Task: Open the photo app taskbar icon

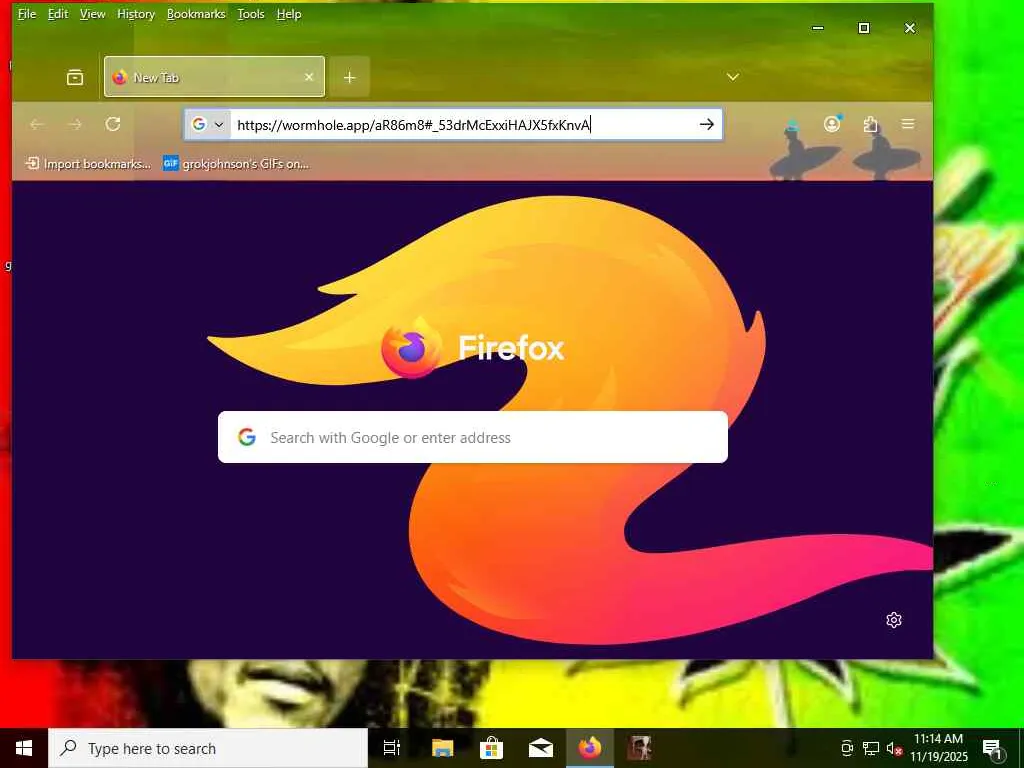Action: [x=639, y=748]
